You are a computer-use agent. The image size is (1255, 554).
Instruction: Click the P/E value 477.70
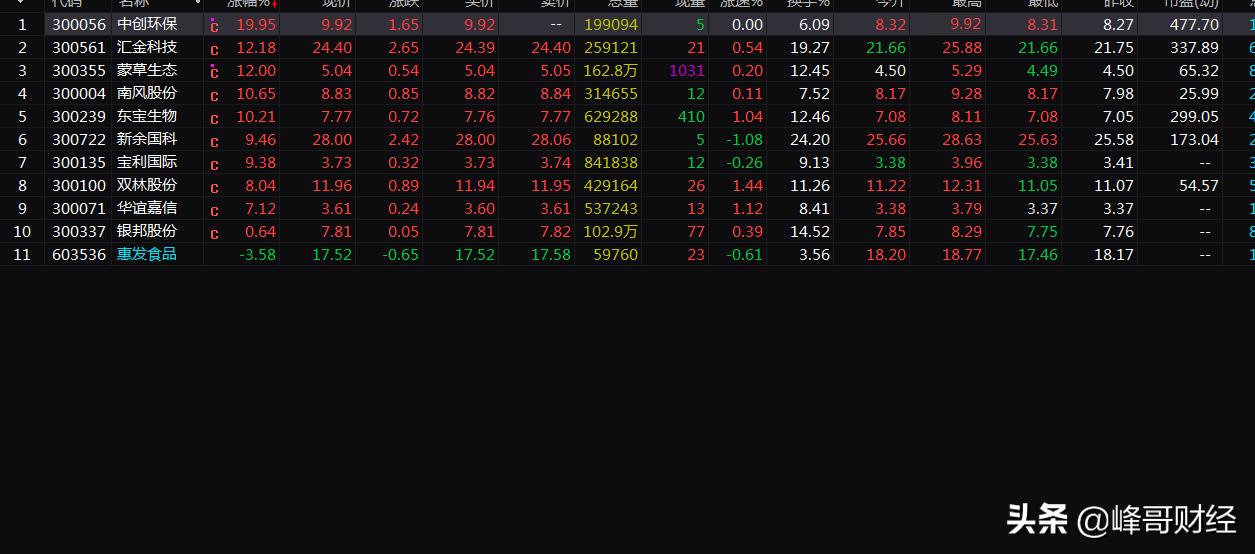[x=1194, y=24]
